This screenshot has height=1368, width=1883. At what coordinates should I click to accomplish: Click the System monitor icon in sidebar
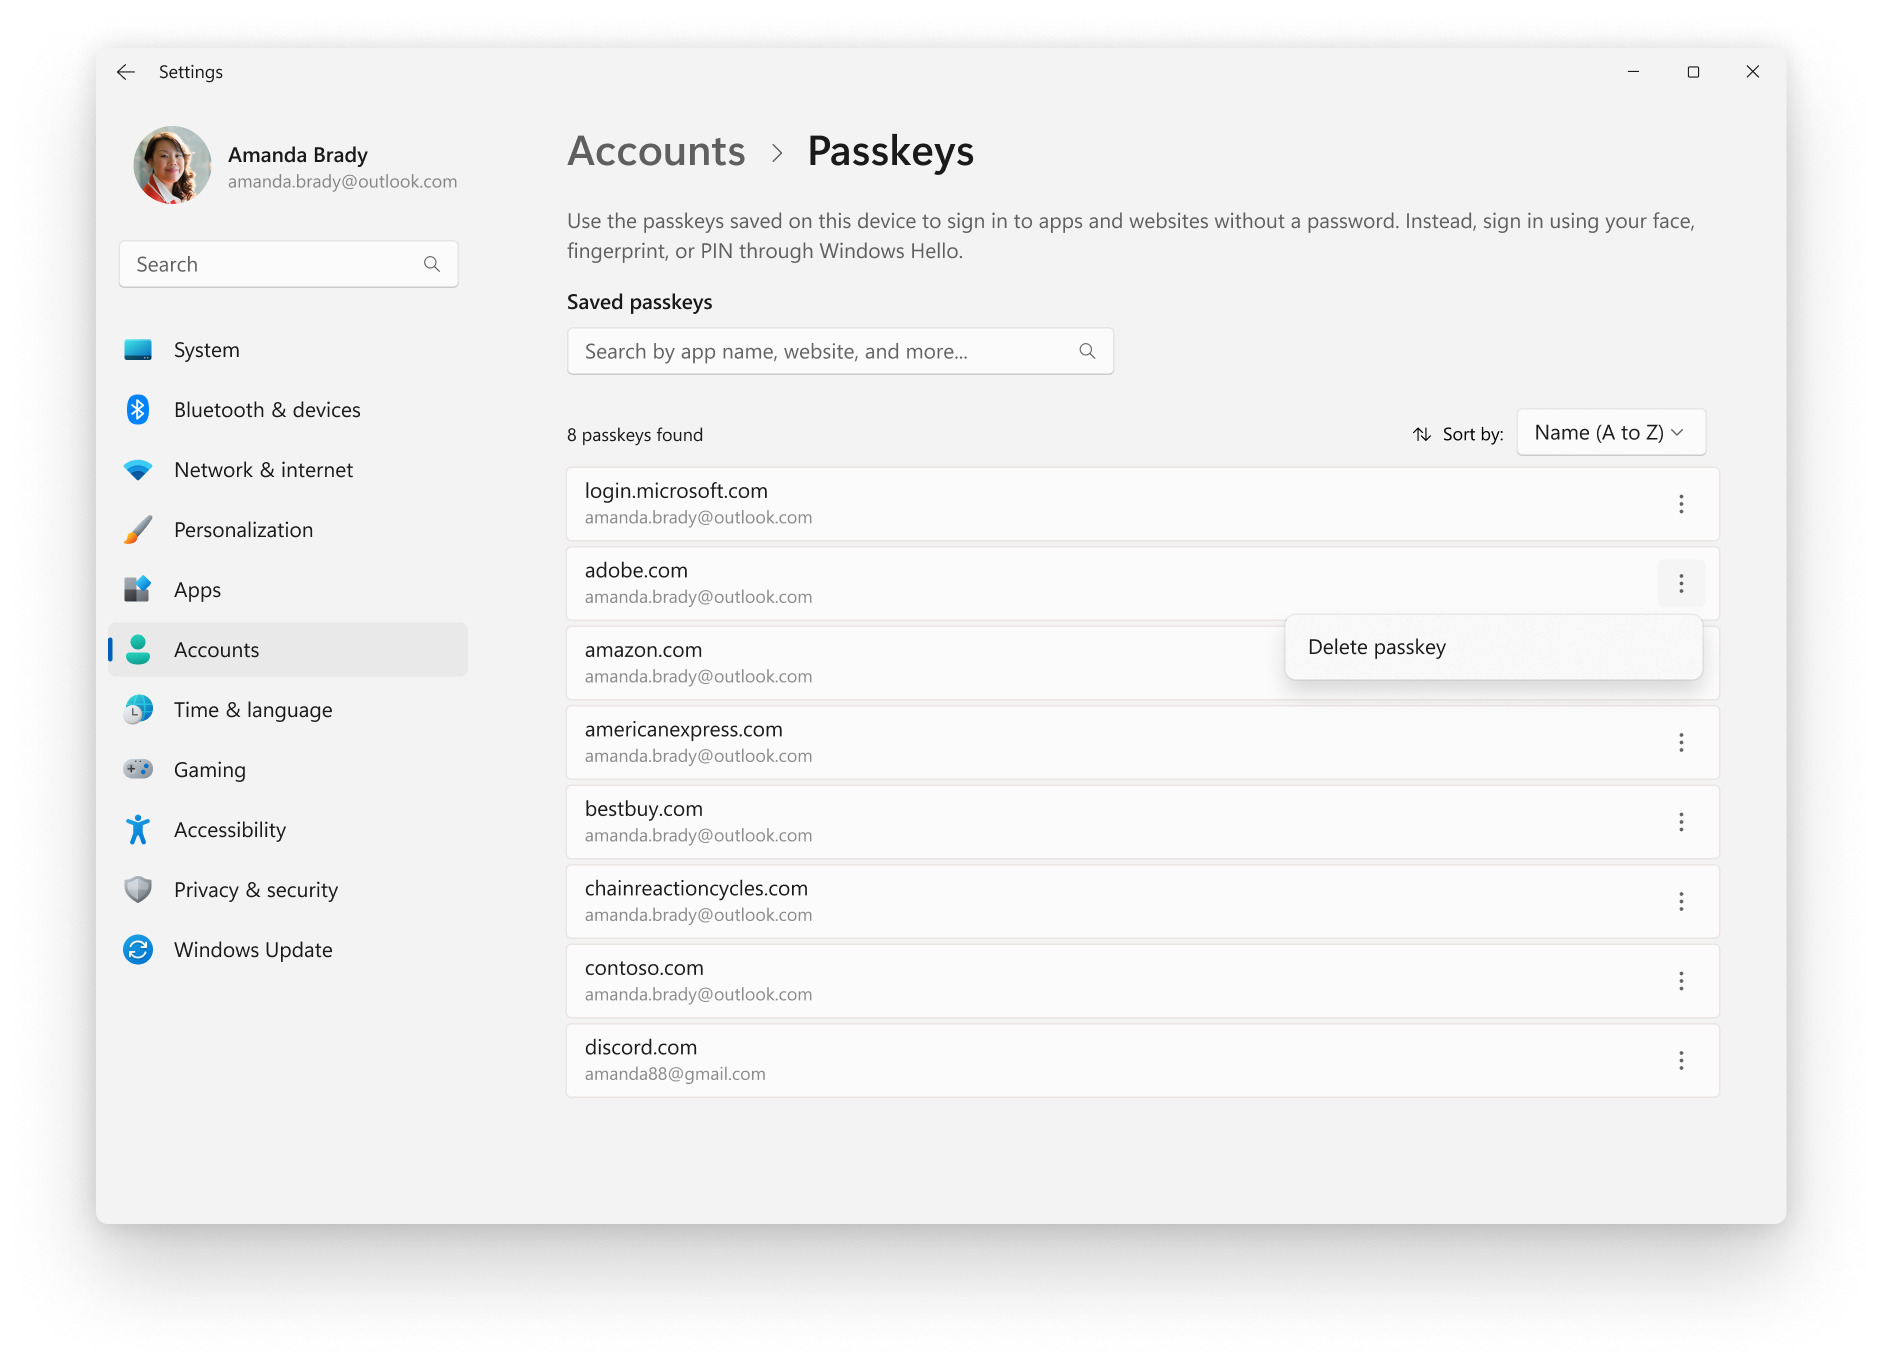click(138, 350)
